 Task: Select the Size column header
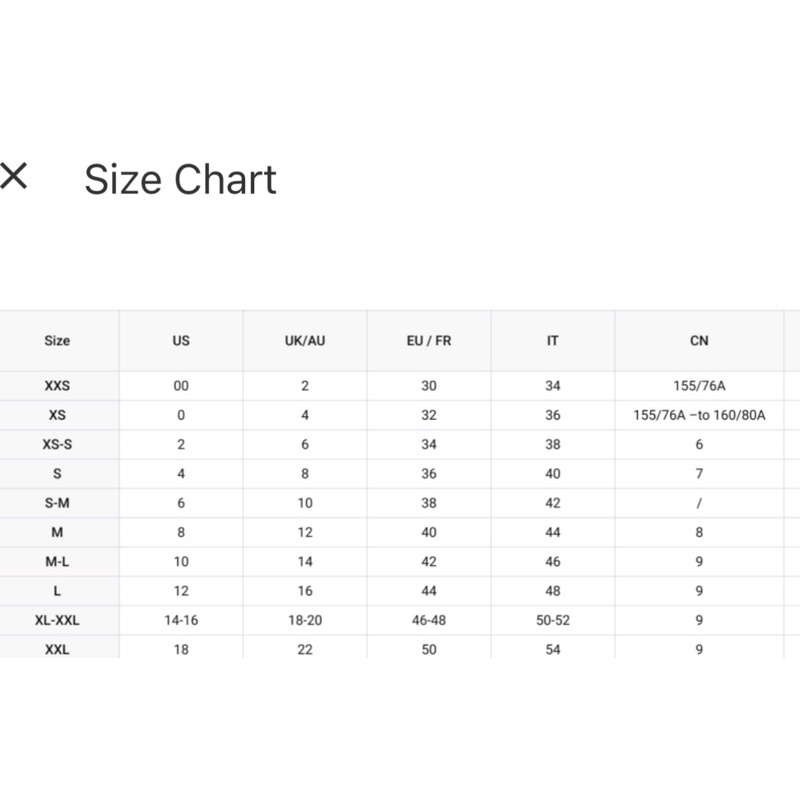57,341
